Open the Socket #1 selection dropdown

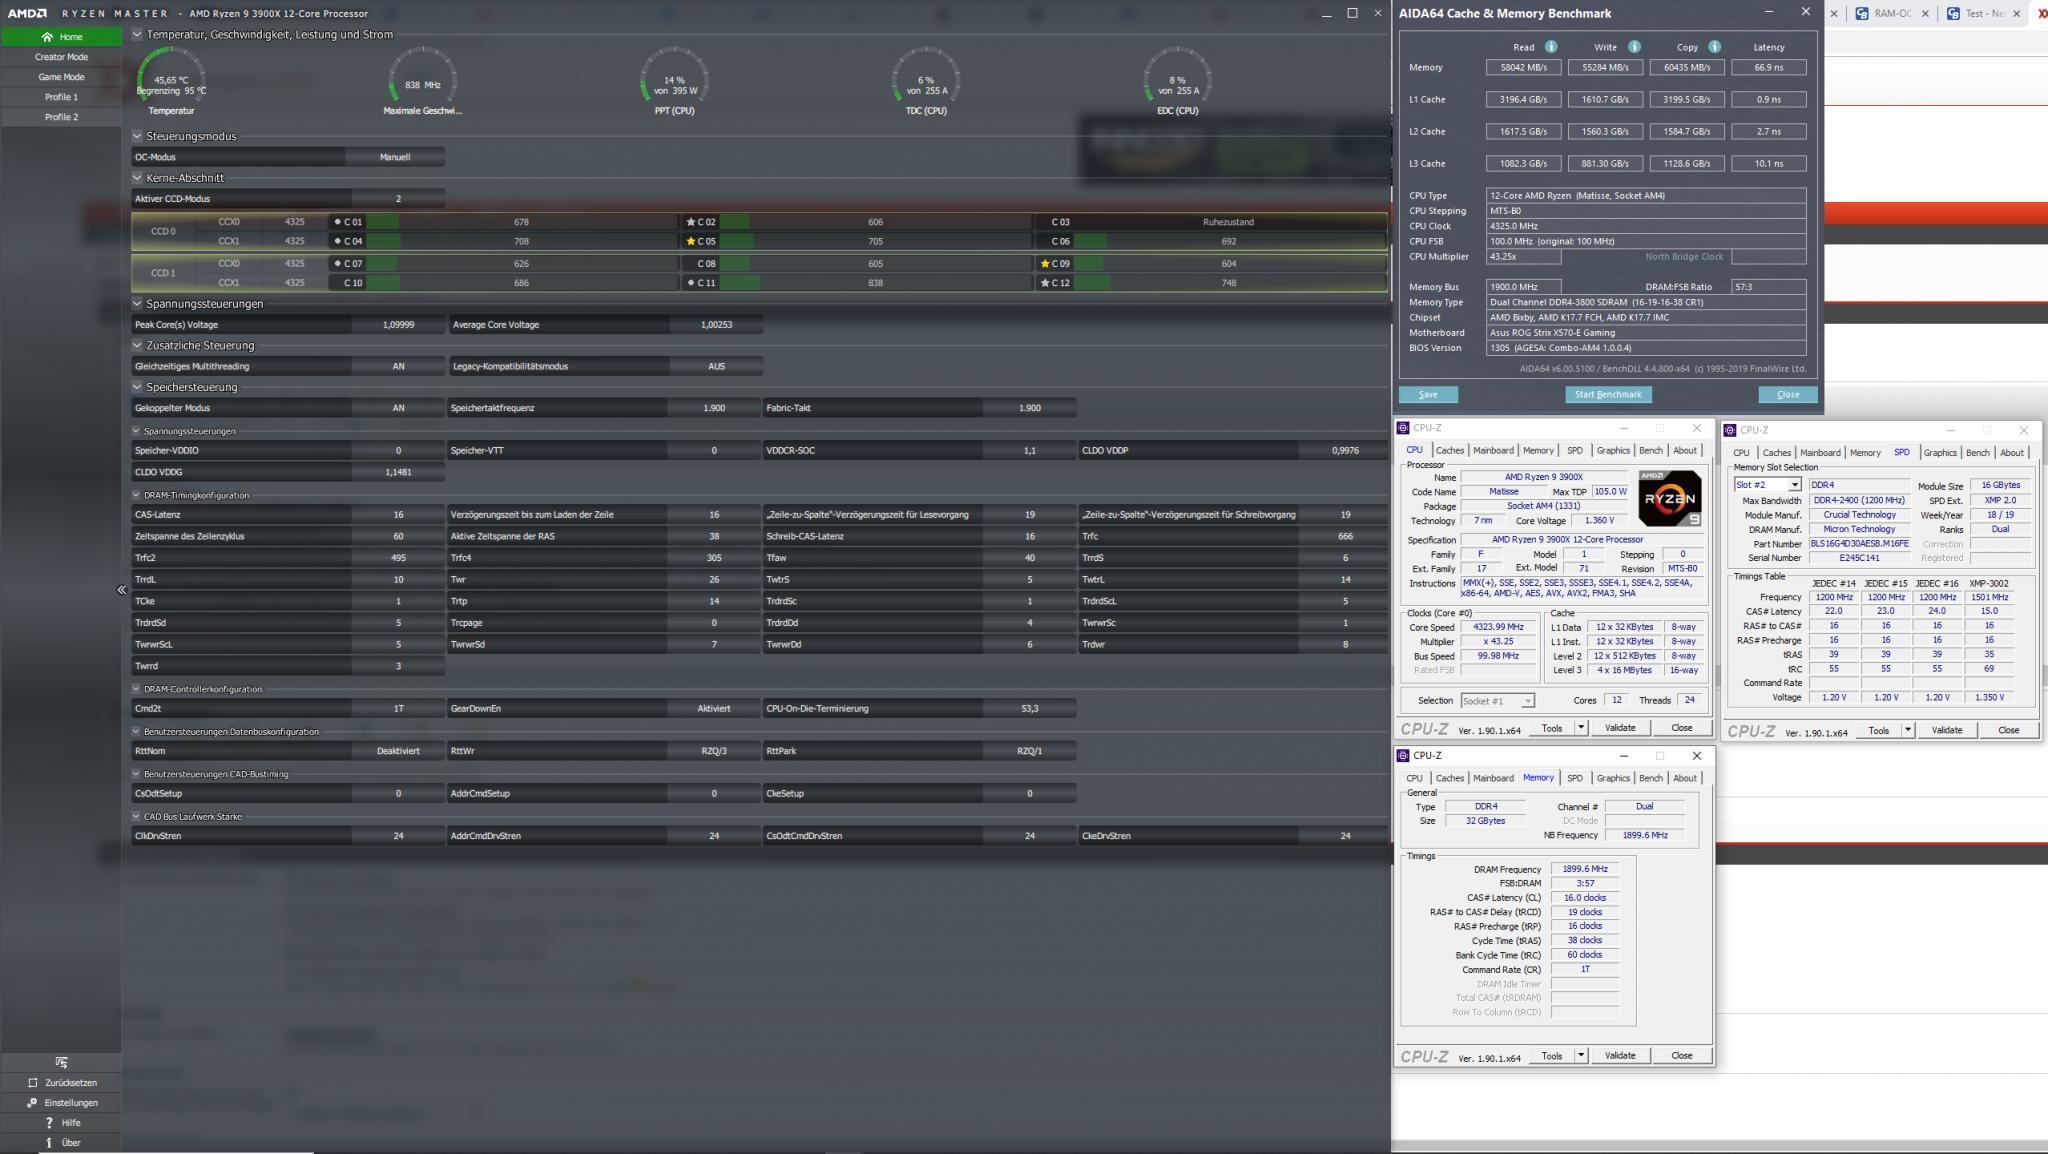point(1527,701)
